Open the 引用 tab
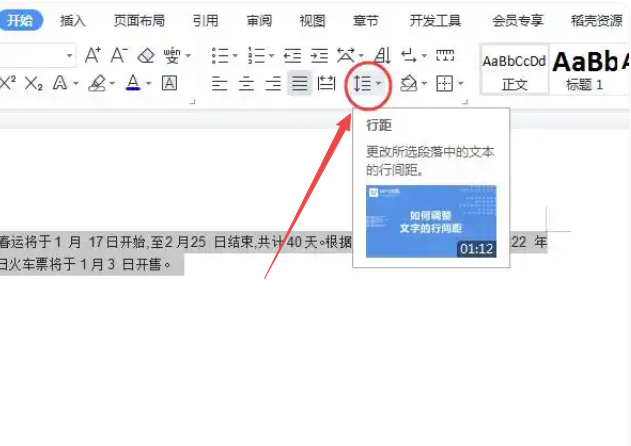Screen dimensions: 631x446 pos(206,21)
